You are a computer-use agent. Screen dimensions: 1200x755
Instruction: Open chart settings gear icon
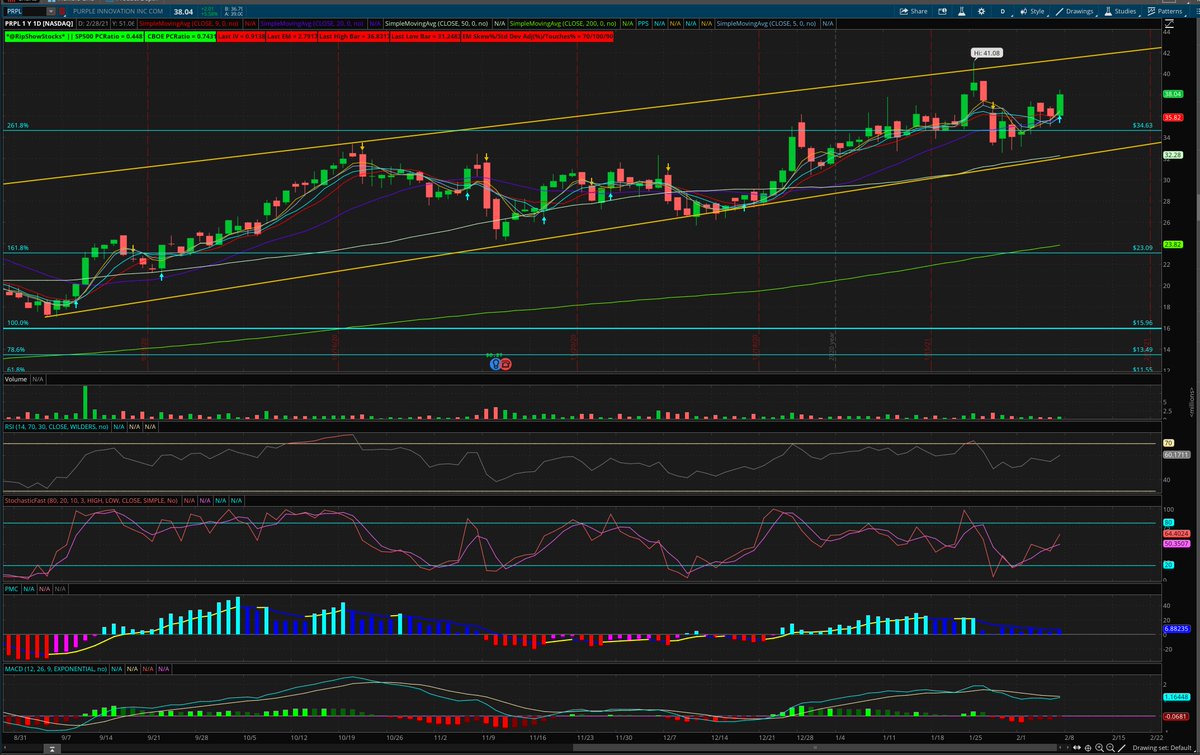[x=981, y=11]
